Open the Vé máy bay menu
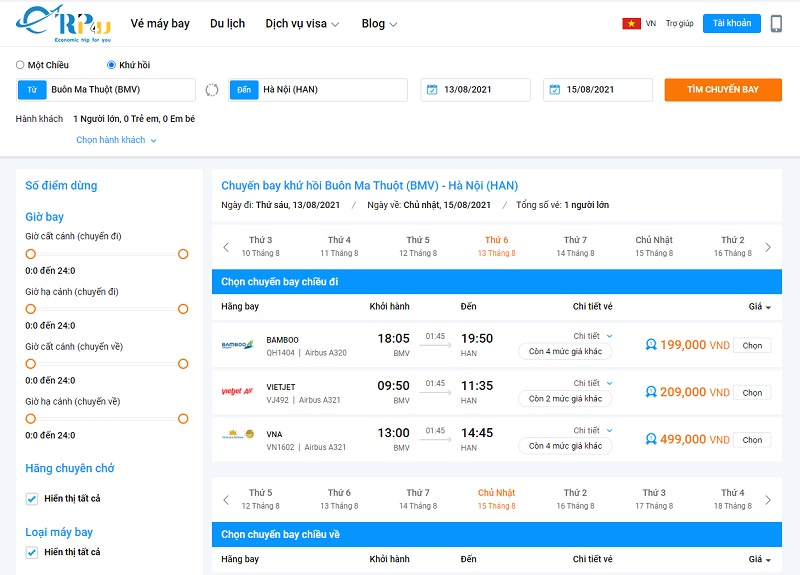Viewport: 800px width, 575px height. pyautogui.click(x=160, y=24)
